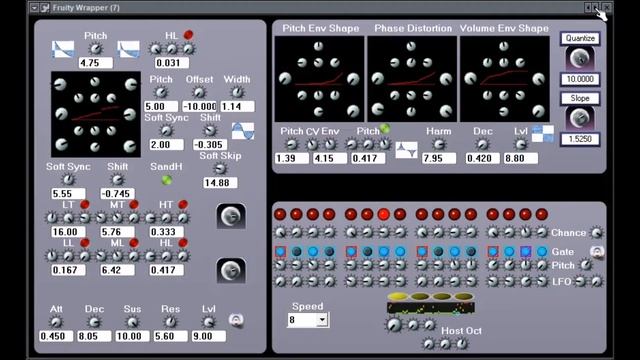Adjust the Chance knob at row end
Viewport: 640px width, 360px height.
coord(597,233)
